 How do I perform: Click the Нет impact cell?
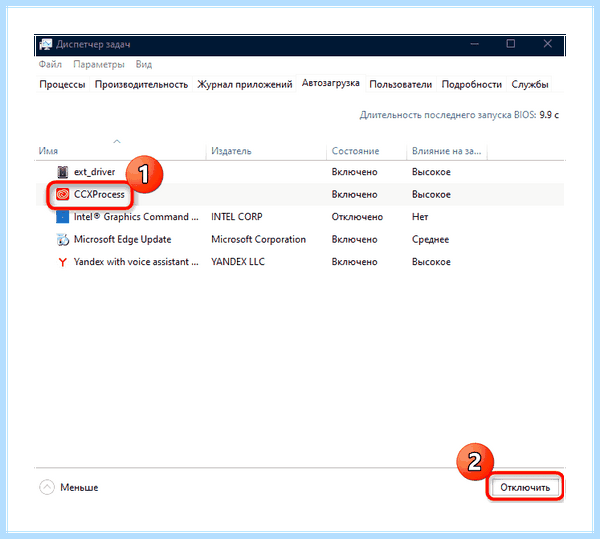420,217
